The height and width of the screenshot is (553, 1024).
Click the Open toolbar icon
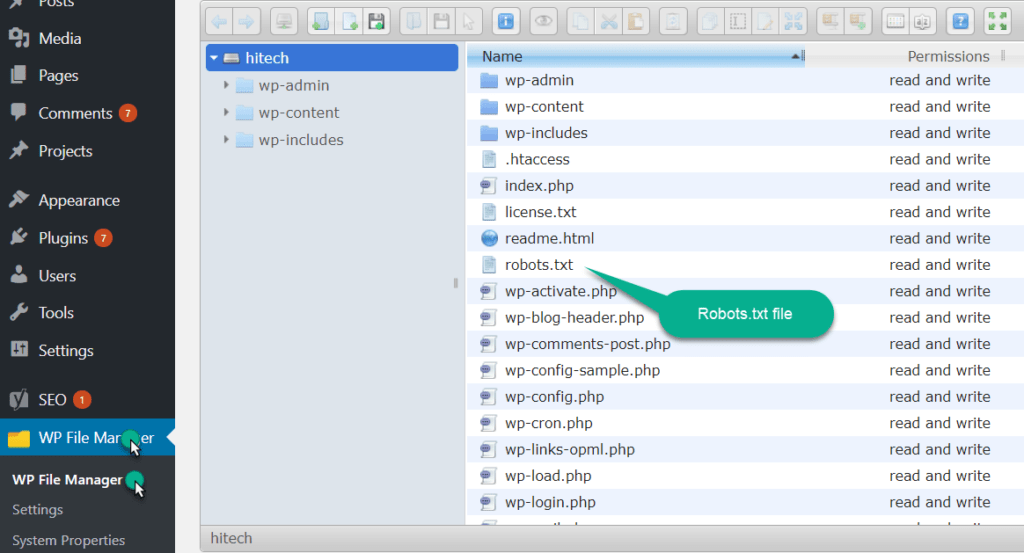(x=414, y=22)
